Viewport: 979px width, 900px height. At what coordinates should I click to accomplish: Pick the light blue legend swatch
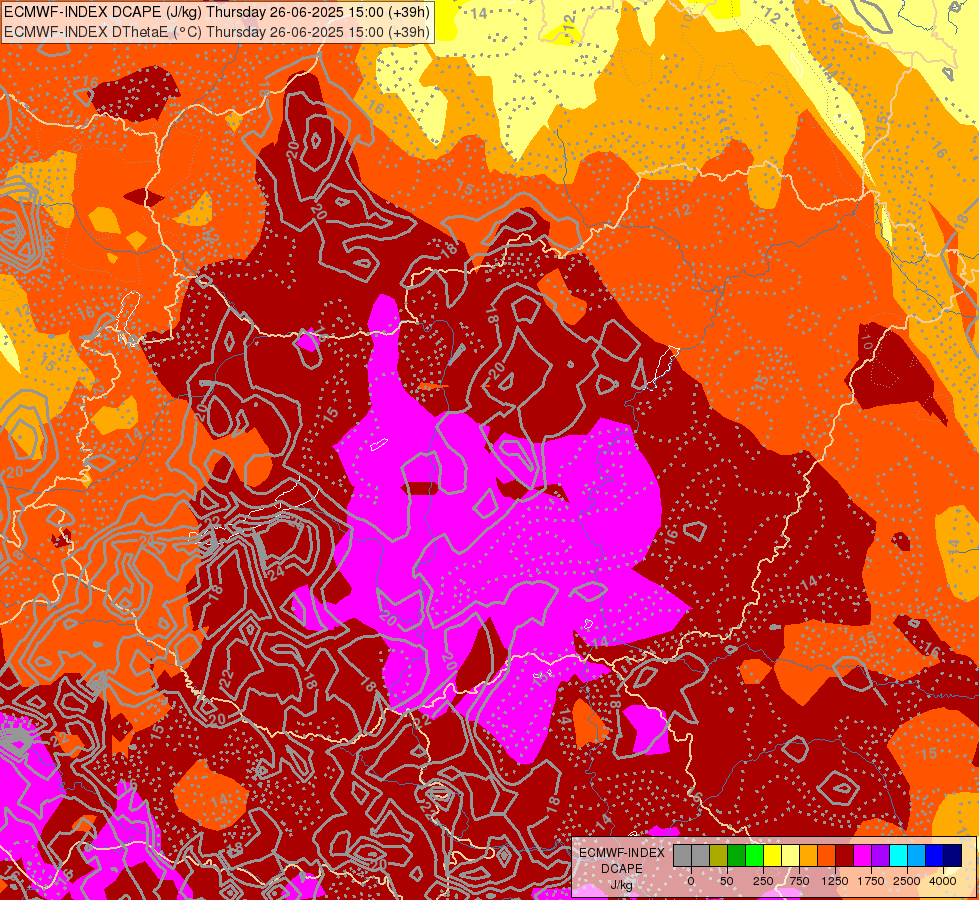[916, 855]
